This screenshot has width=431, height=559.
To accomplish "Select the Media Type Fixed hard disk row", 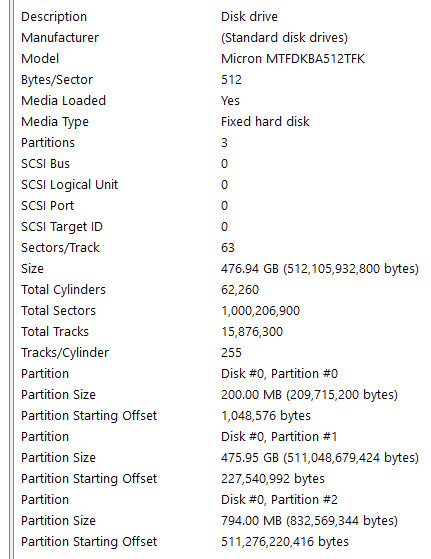I will (x=222, y=122).
